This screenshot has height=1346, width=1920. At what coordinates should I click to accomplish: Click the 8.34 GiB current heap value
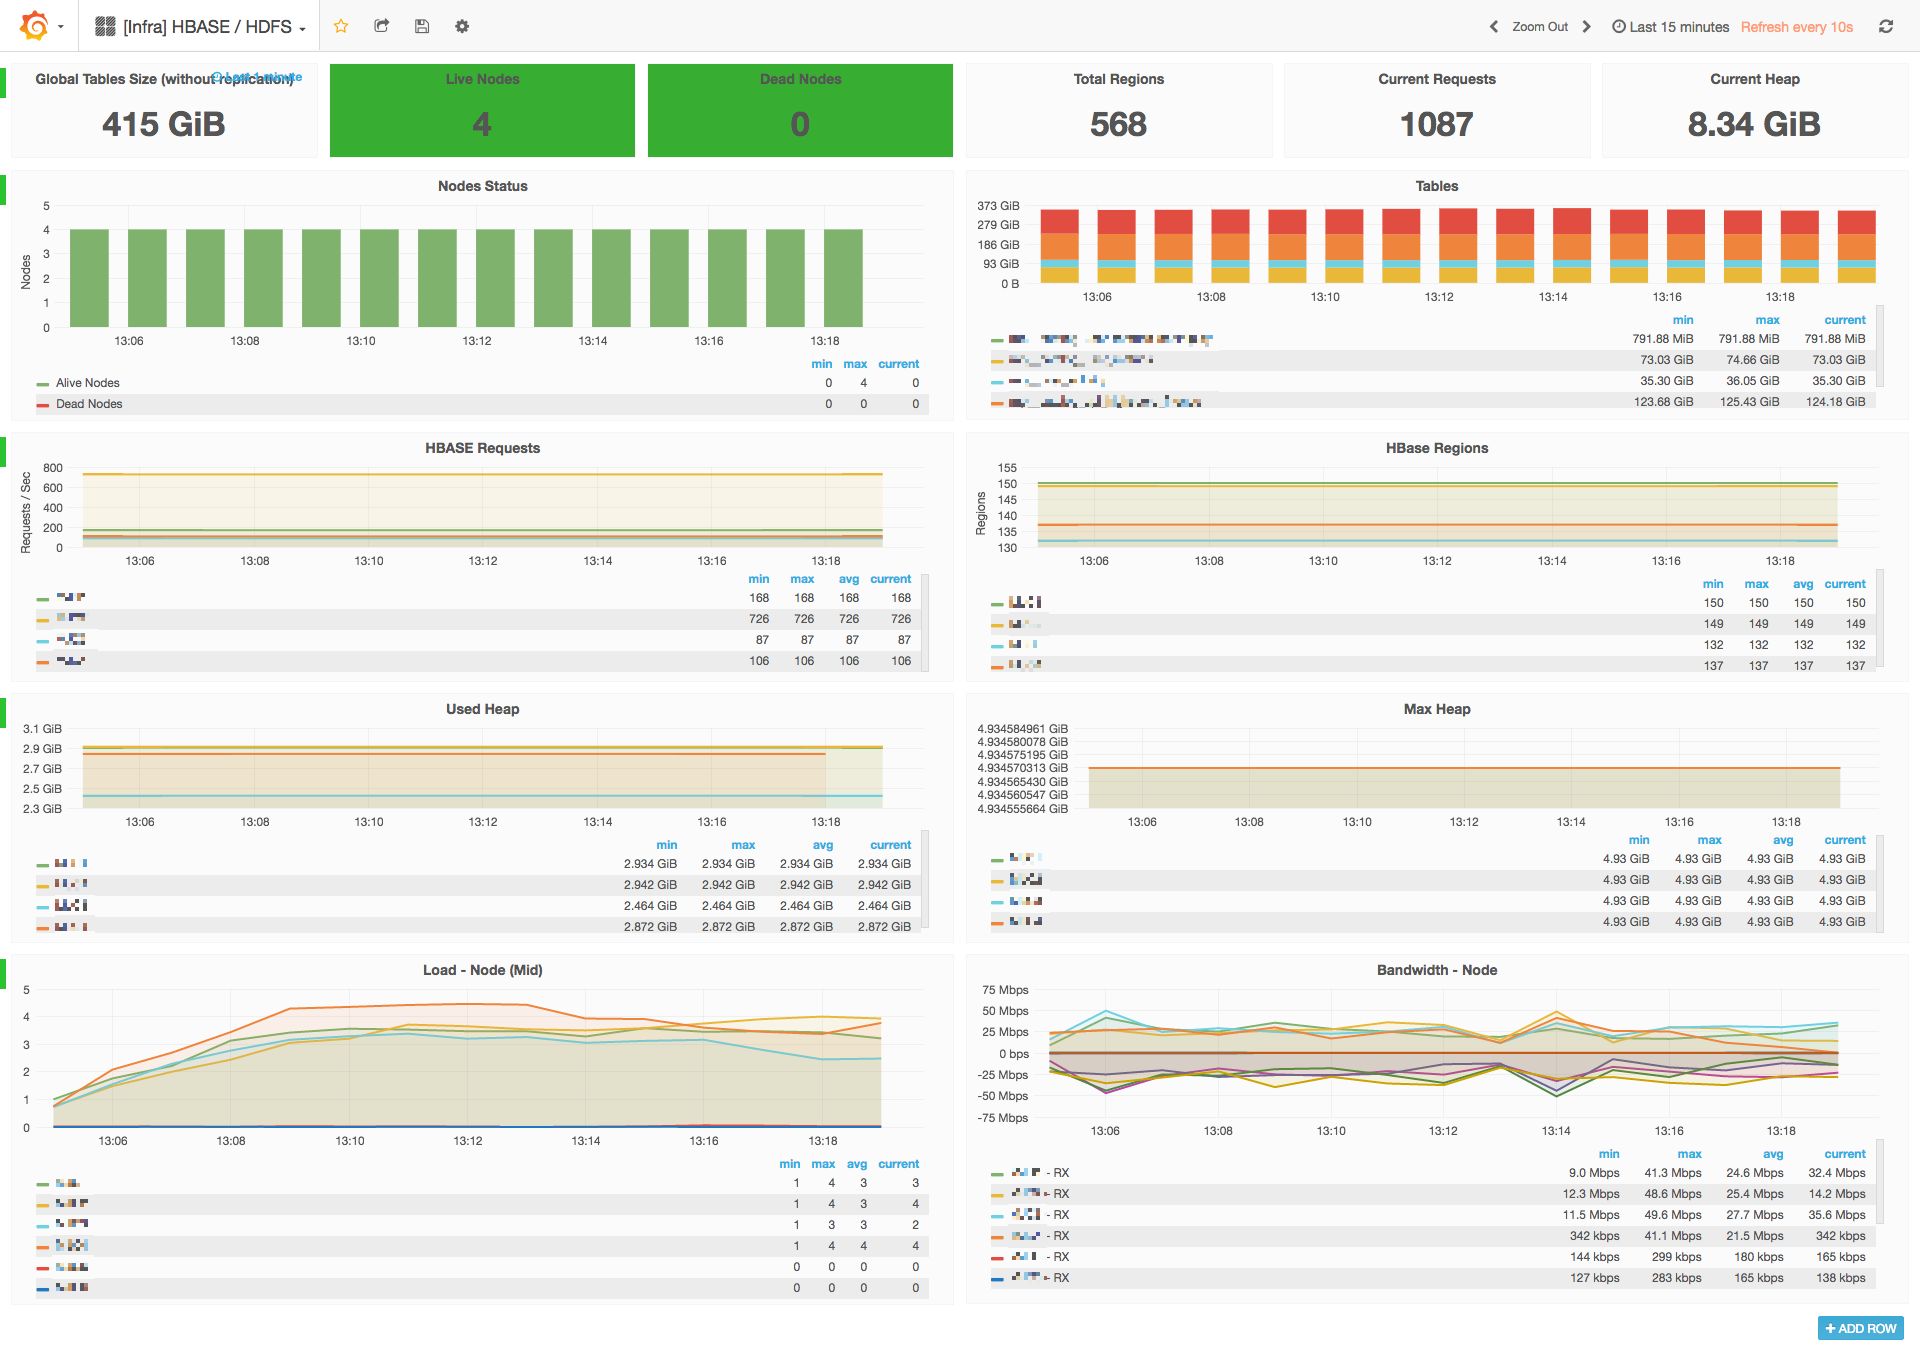(1755, 124)
